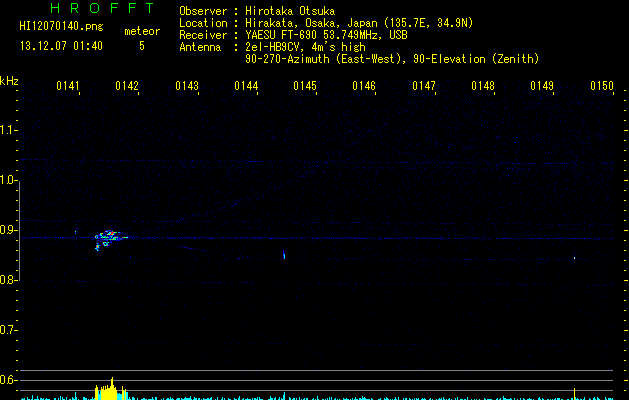629x400 pixels.
Task: Click time marker 0146
Action: (x=364, y=86)
